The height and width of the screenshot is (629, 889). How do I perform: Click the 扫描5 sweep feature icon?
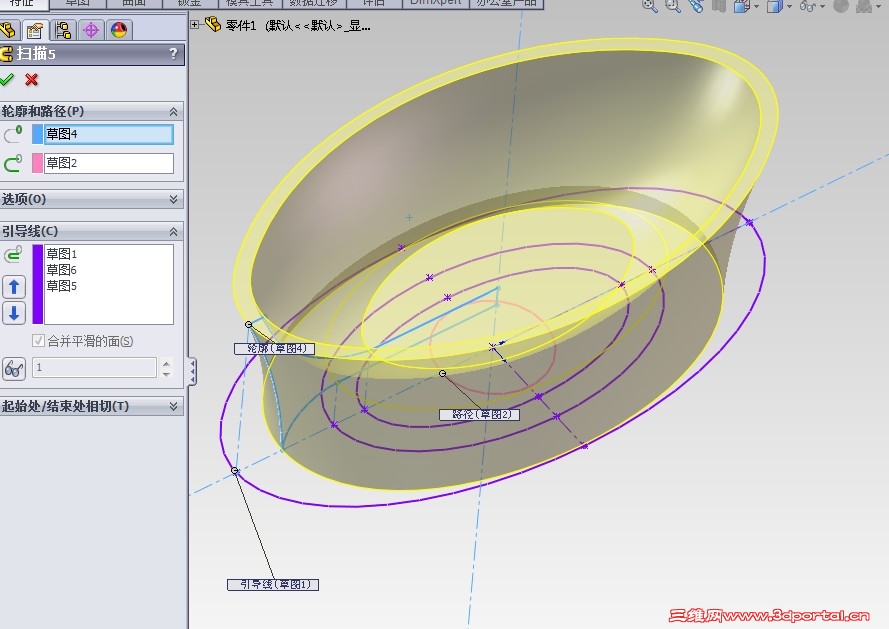coord(7,54)
